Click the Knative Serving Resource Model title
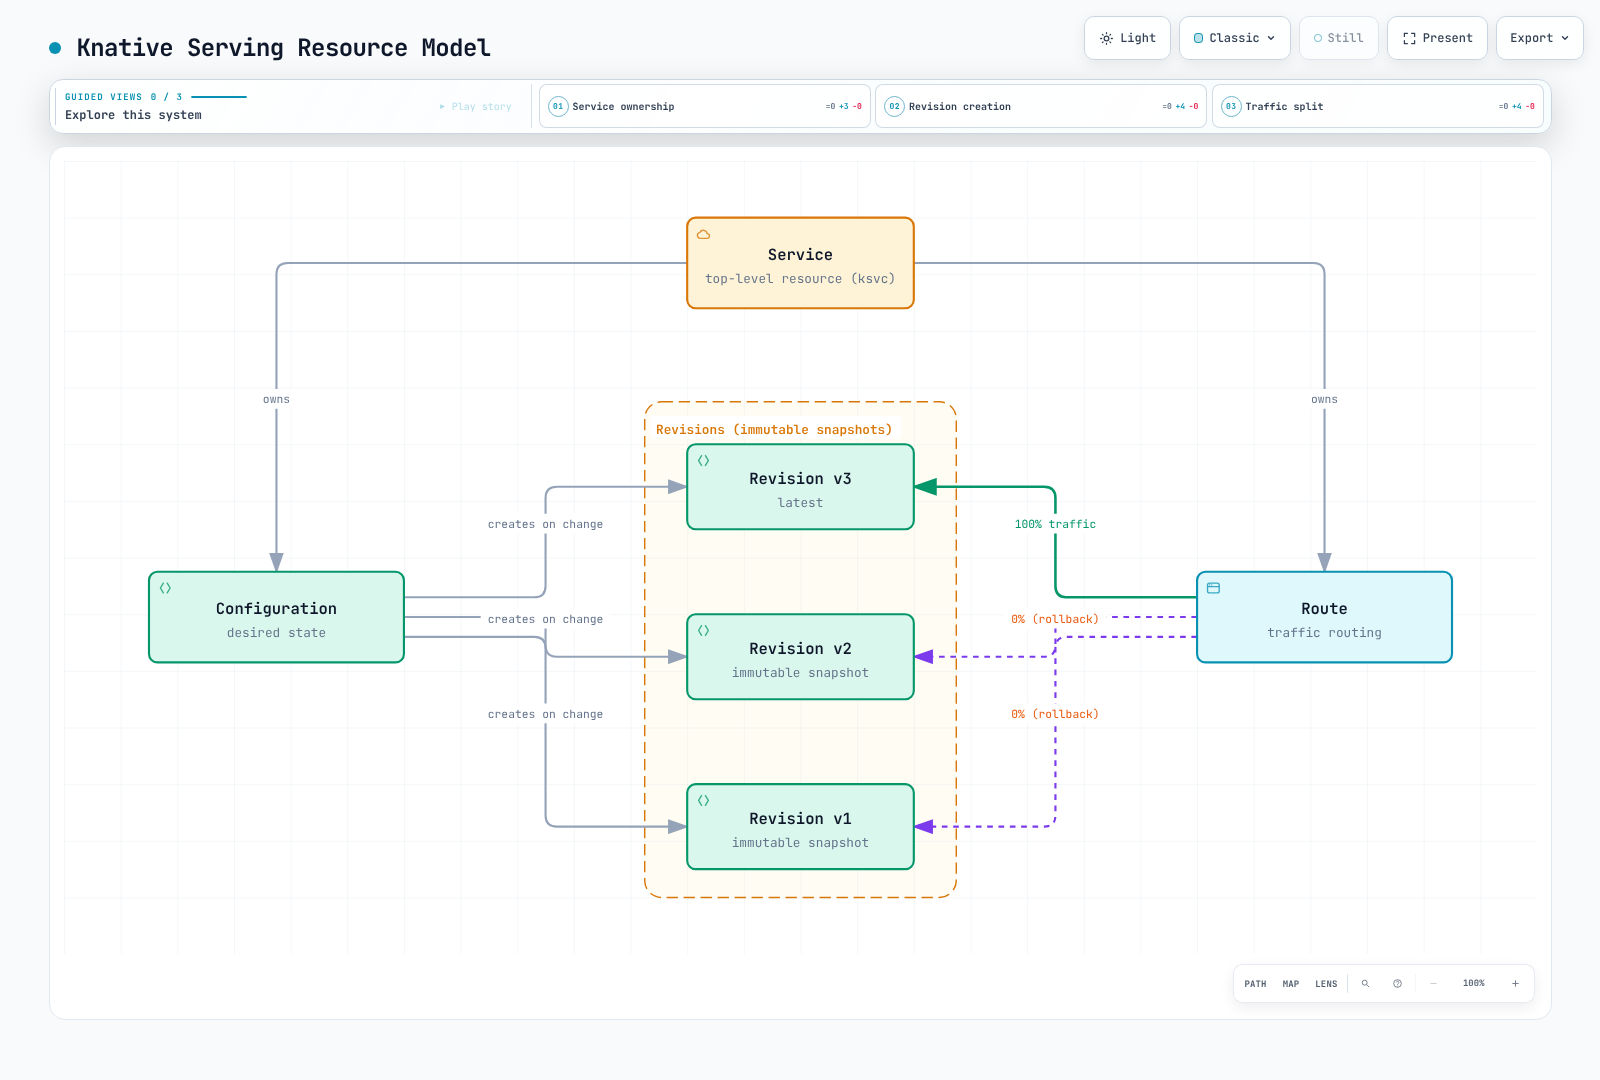The height and width of the screenshot is (1080, 1600). [x=283, y=48]
